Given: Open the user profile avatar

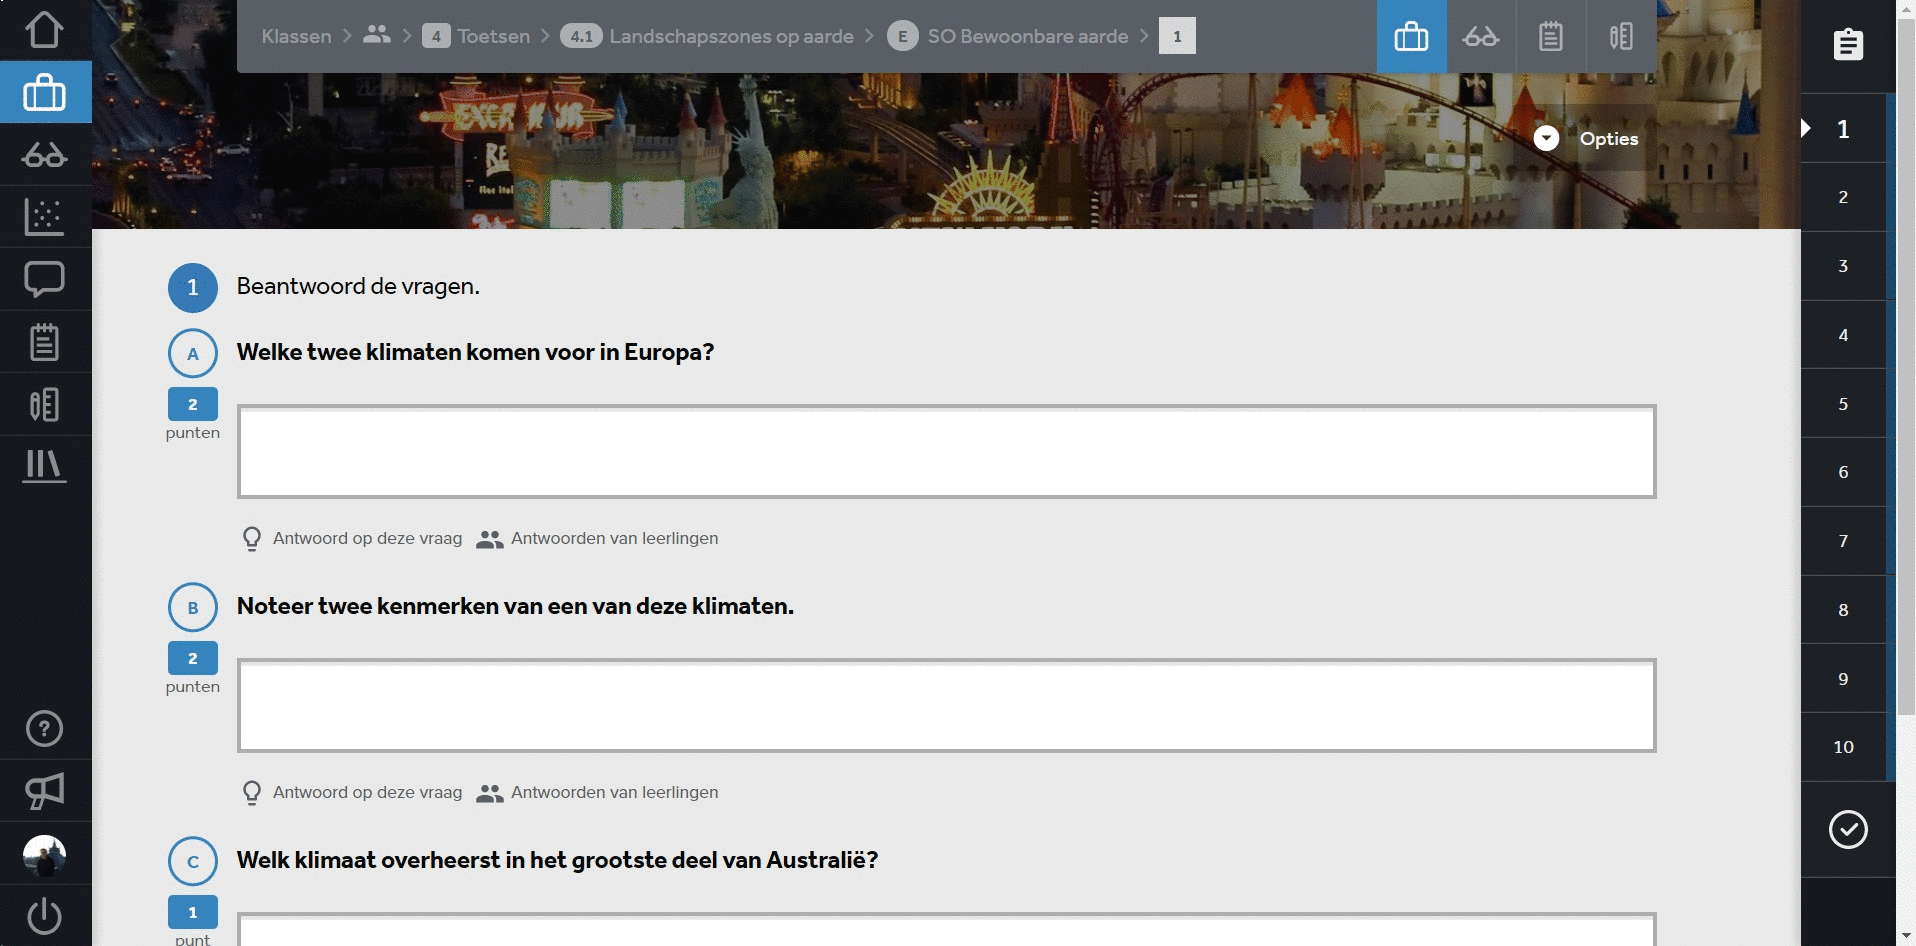Looking at the screenshot, I should pos(45,855).
